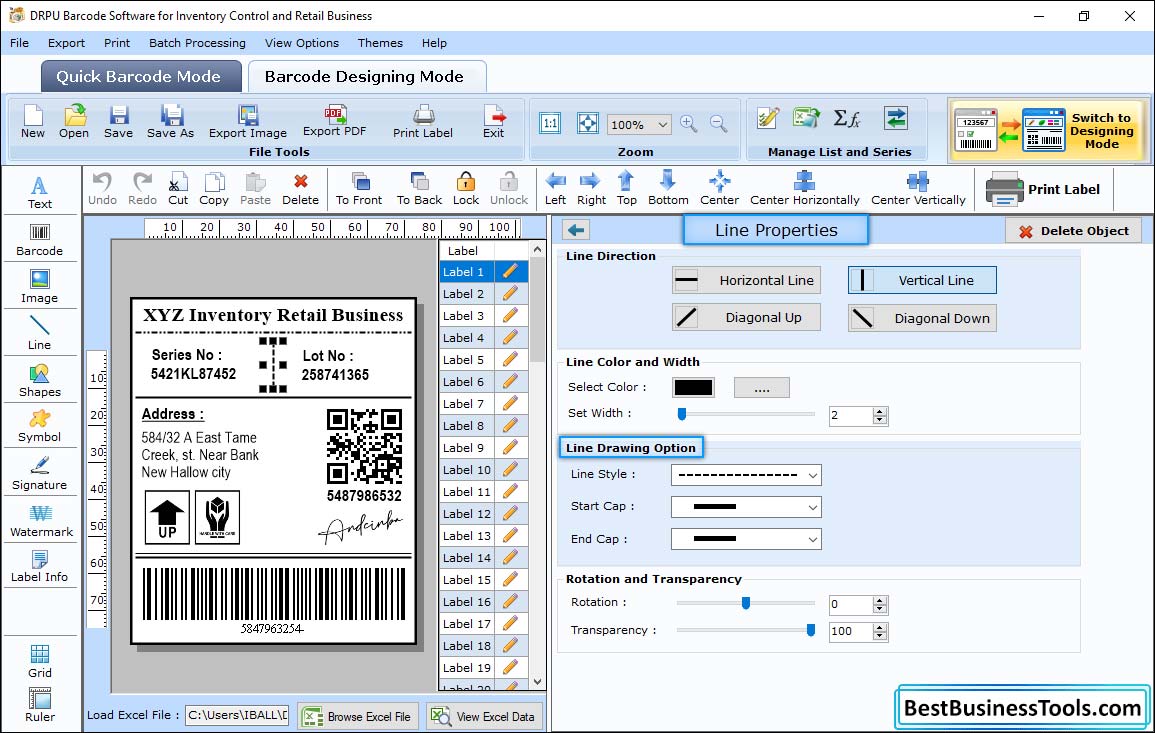Click the back arrow in Line Properties

click(x=576, y=231)
